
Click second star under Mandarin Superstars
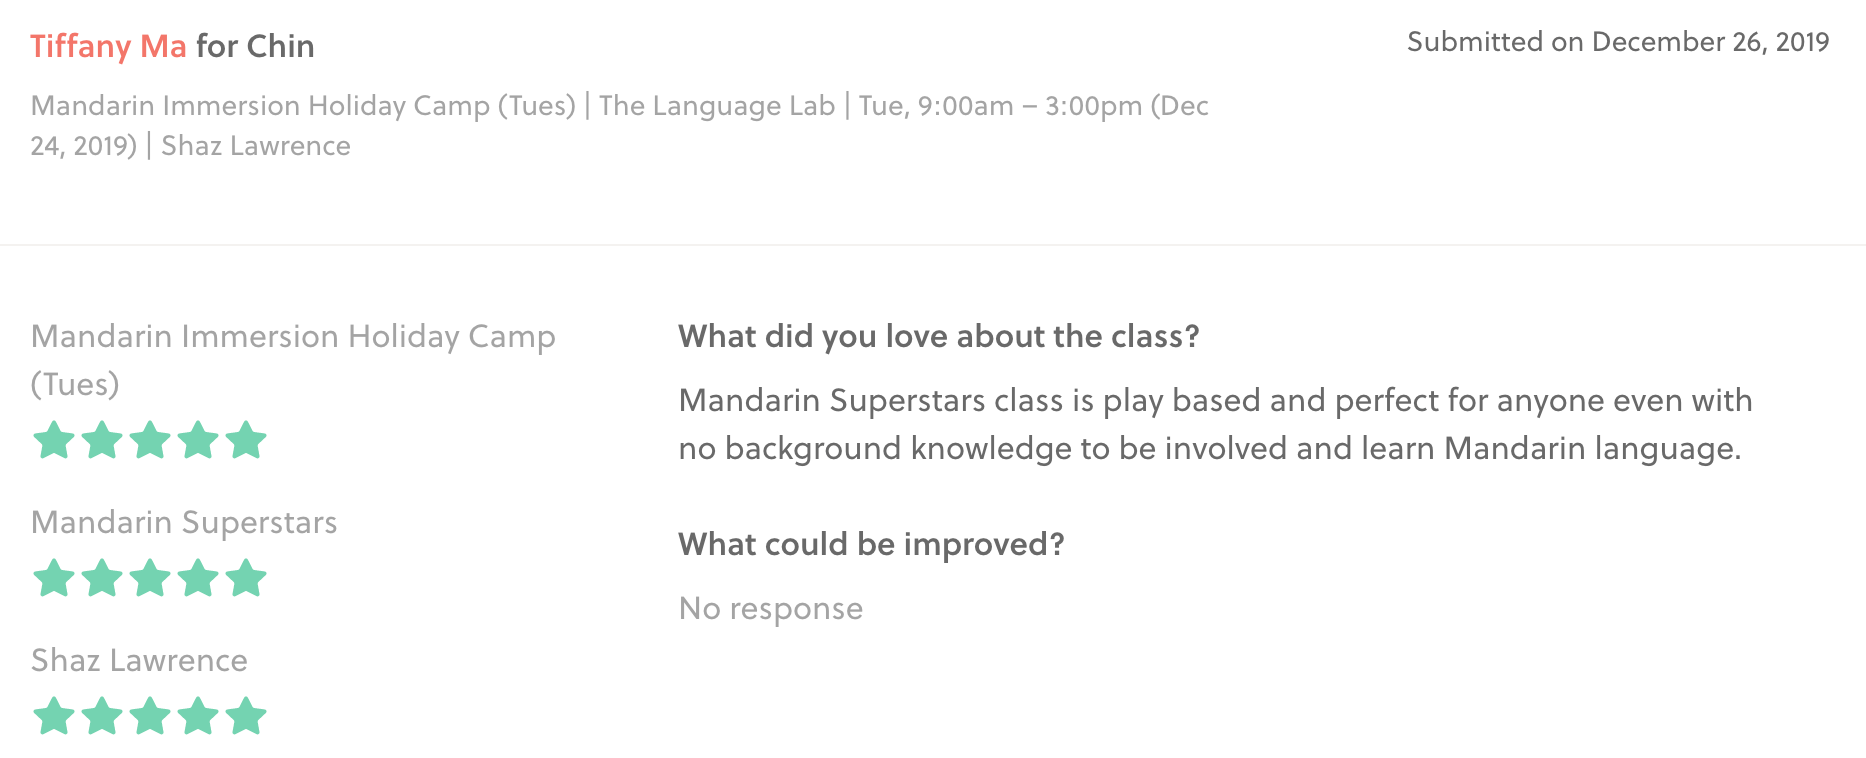tap(102, 578)
